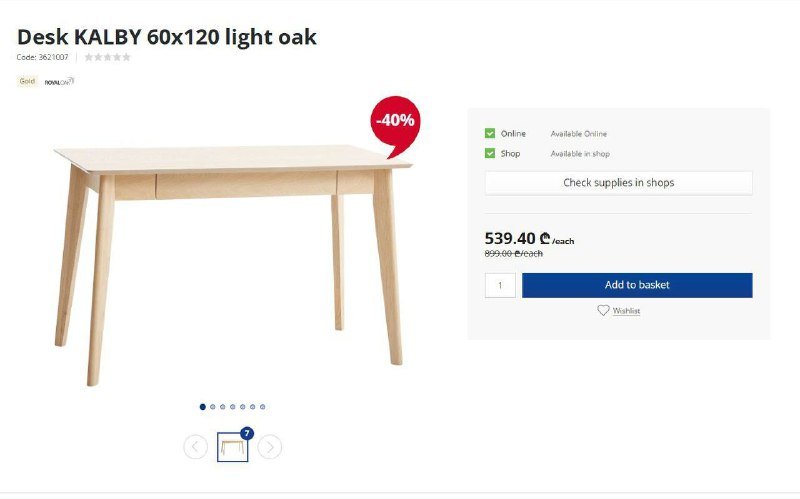Select the fourth gallery dot
This screenshot has height=499, width=800.
[233, 407]
